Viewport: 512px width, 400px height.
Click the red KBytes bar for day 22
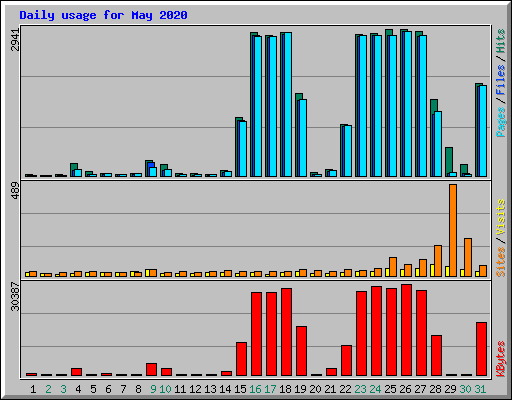[346, 361]
